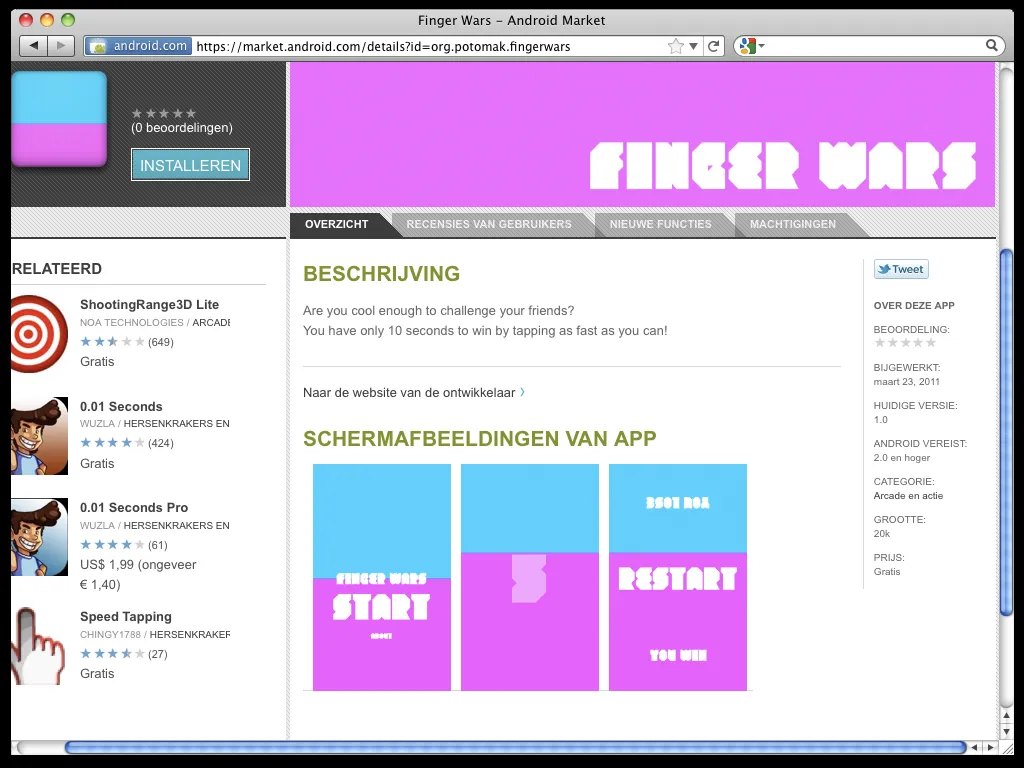
Task: Open the countdown 5 screenshot thumbnail
Action: pos(530,577)
